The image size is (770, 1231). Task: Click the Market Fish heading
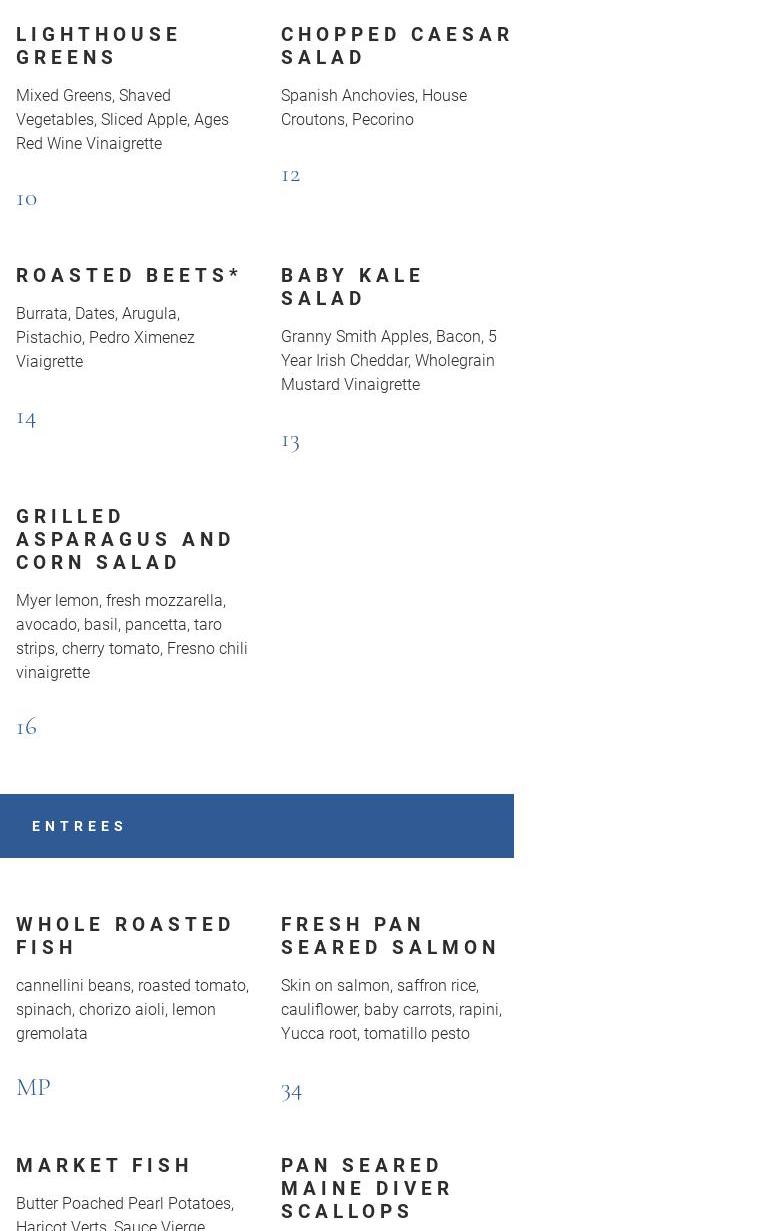tap(104, 1165)
